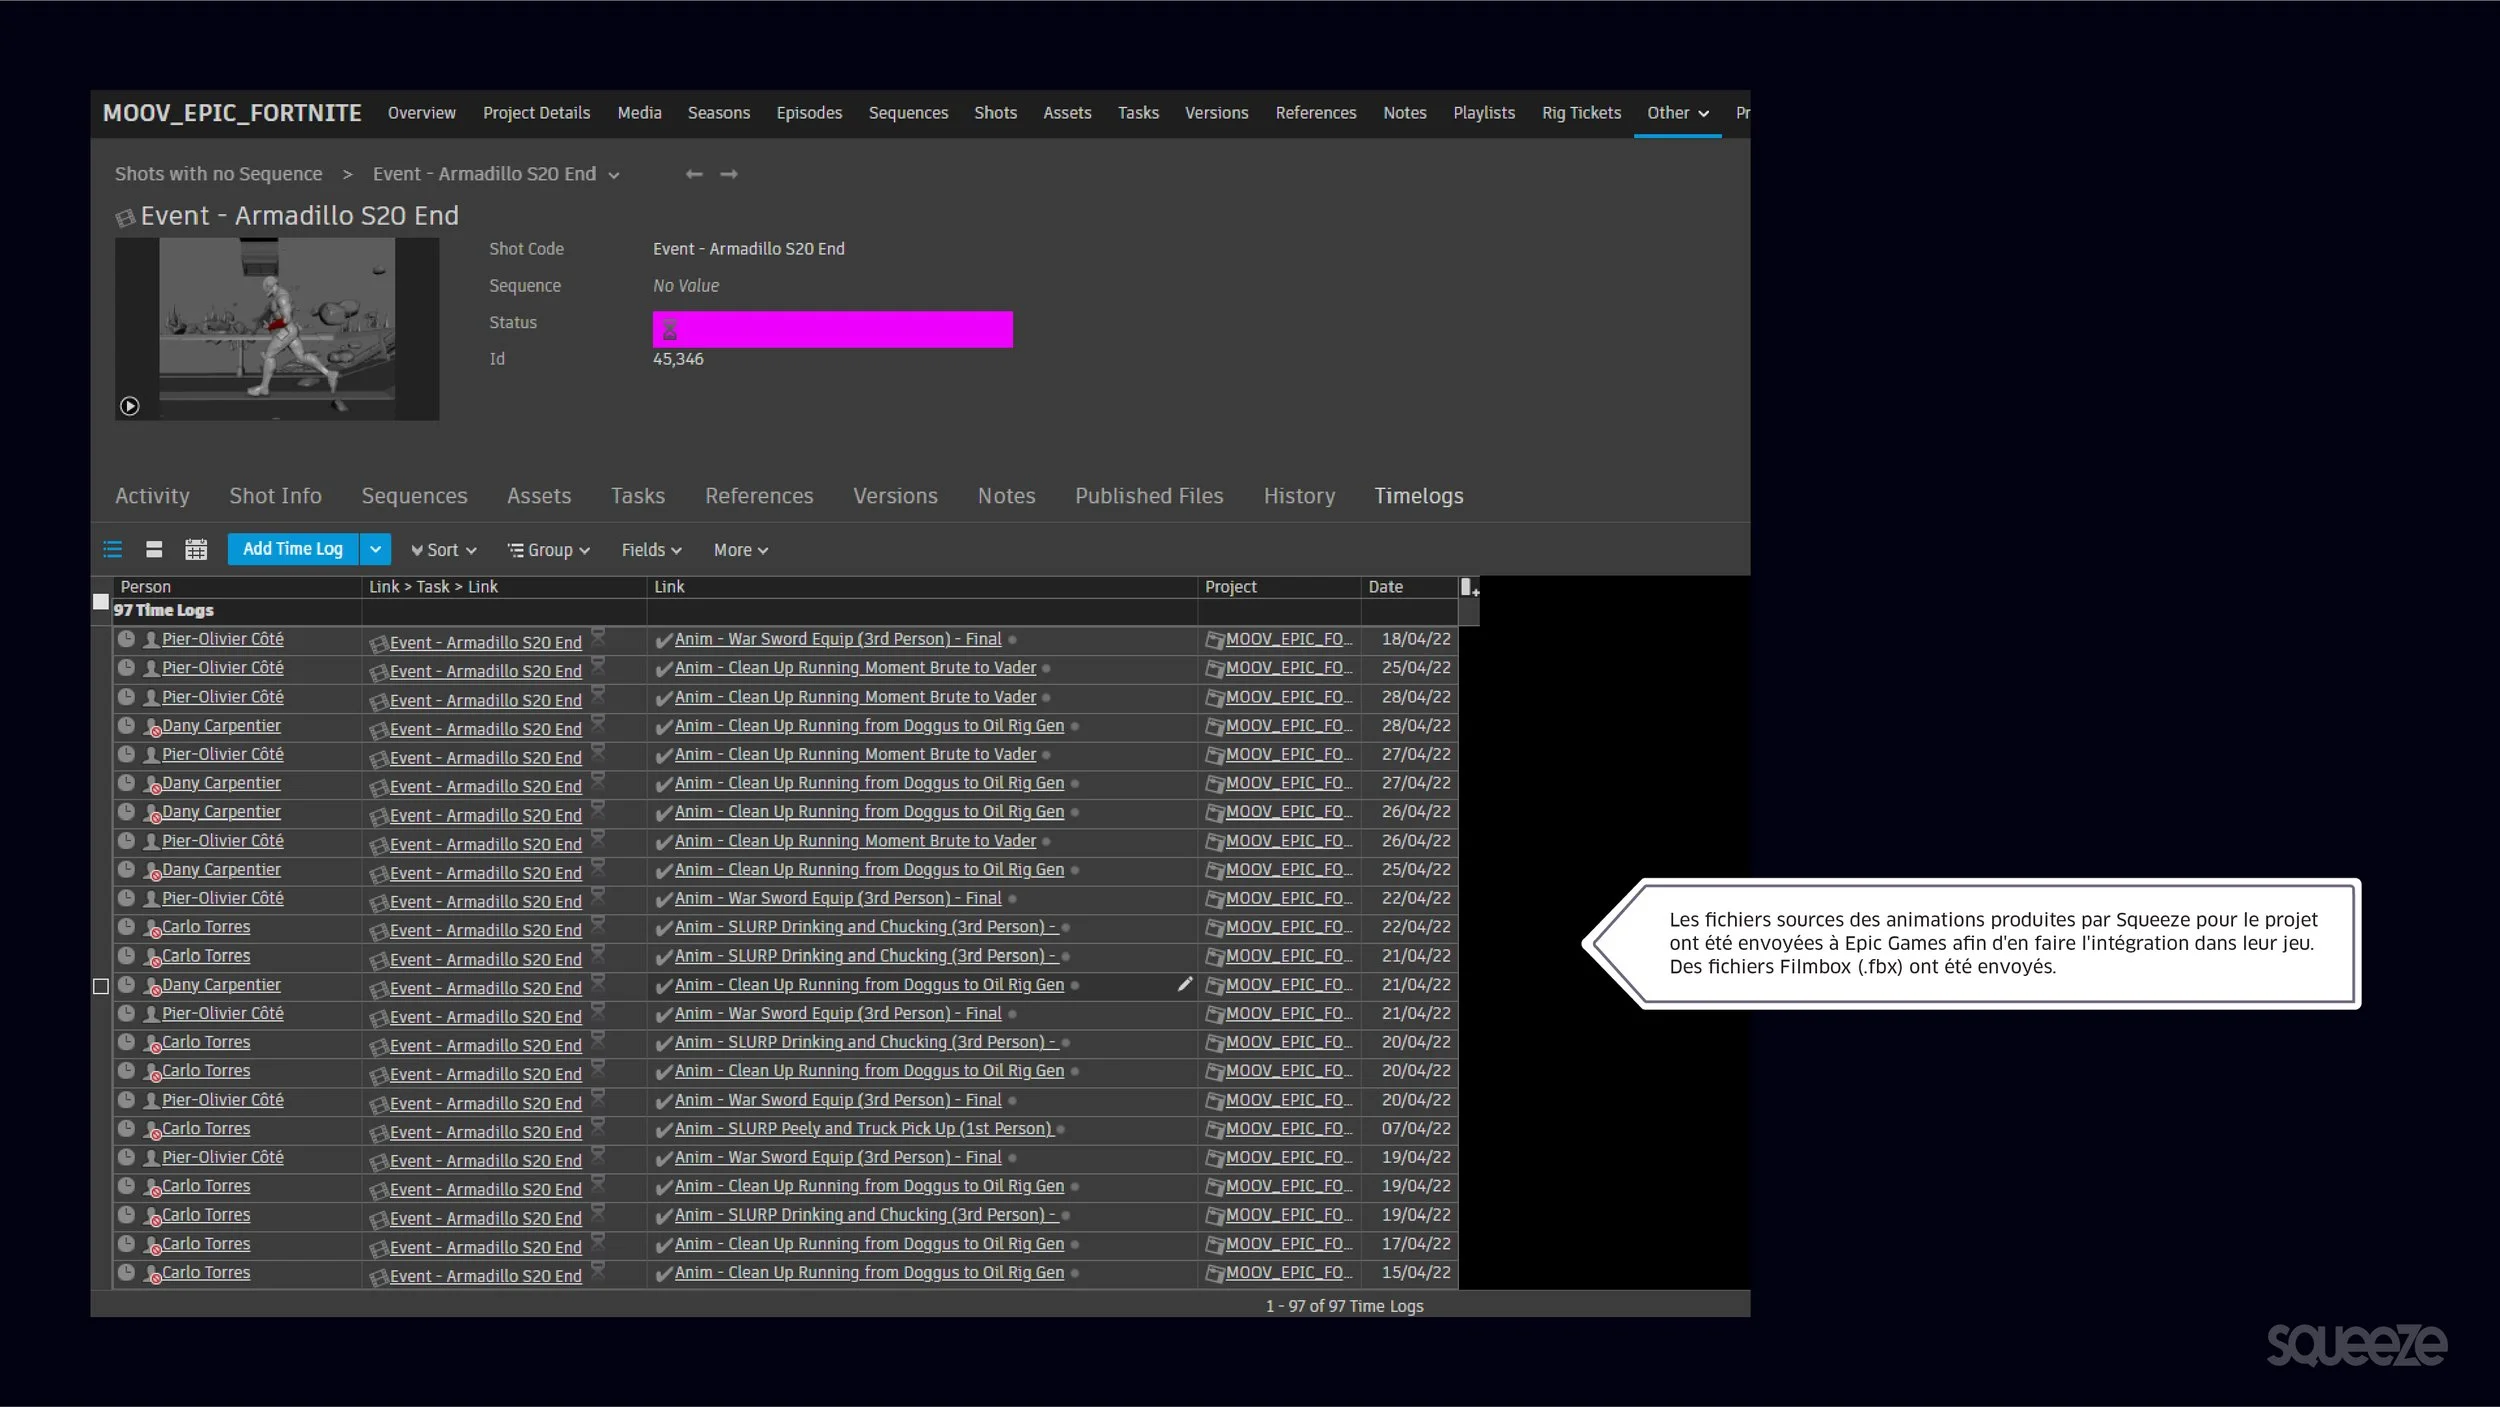Open the Group dropdown menu
The image size is (2500, 1407).
(549, 550)
